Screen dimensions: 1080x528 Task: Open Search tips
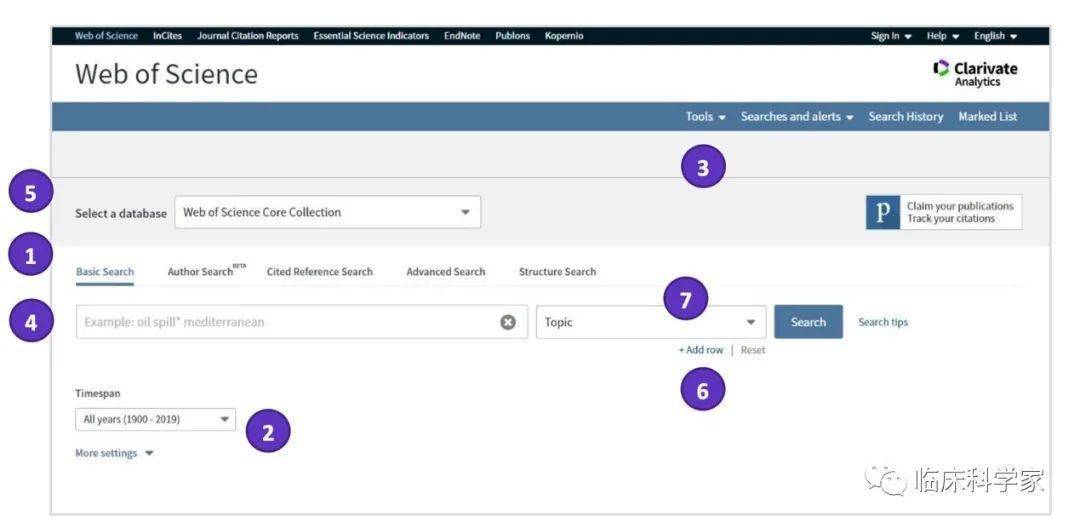tap(883, 322)
